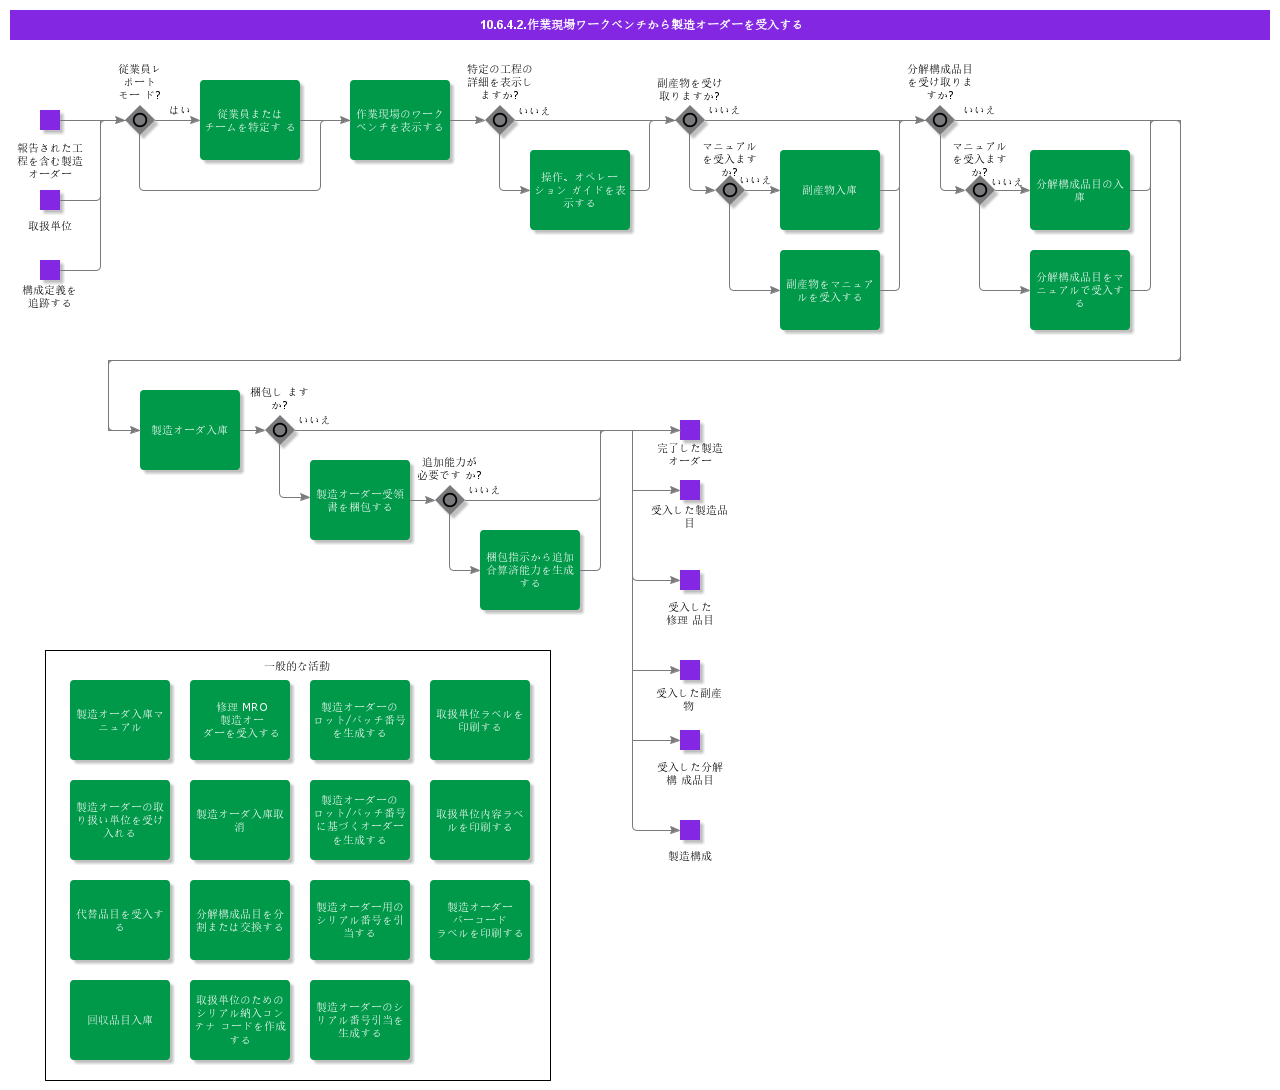
Task: Select the 受入した副産物 purple output event
Action: 690,670
